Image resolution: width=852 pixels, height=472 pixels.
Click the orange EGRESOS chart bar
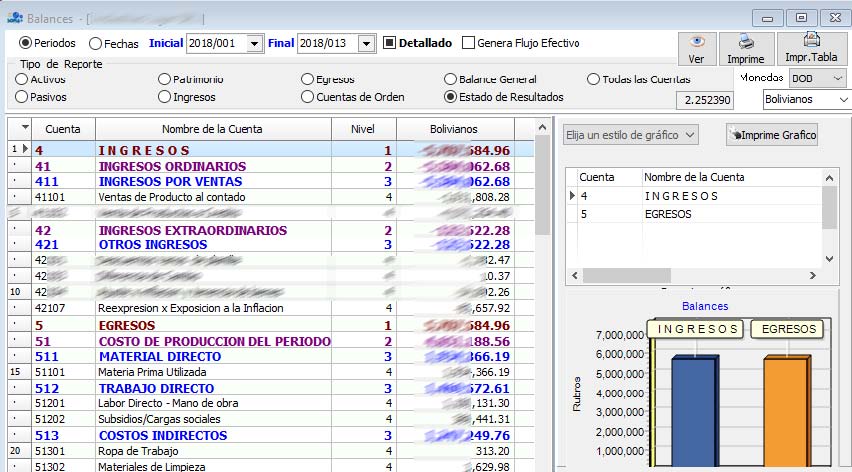[787, 412]
